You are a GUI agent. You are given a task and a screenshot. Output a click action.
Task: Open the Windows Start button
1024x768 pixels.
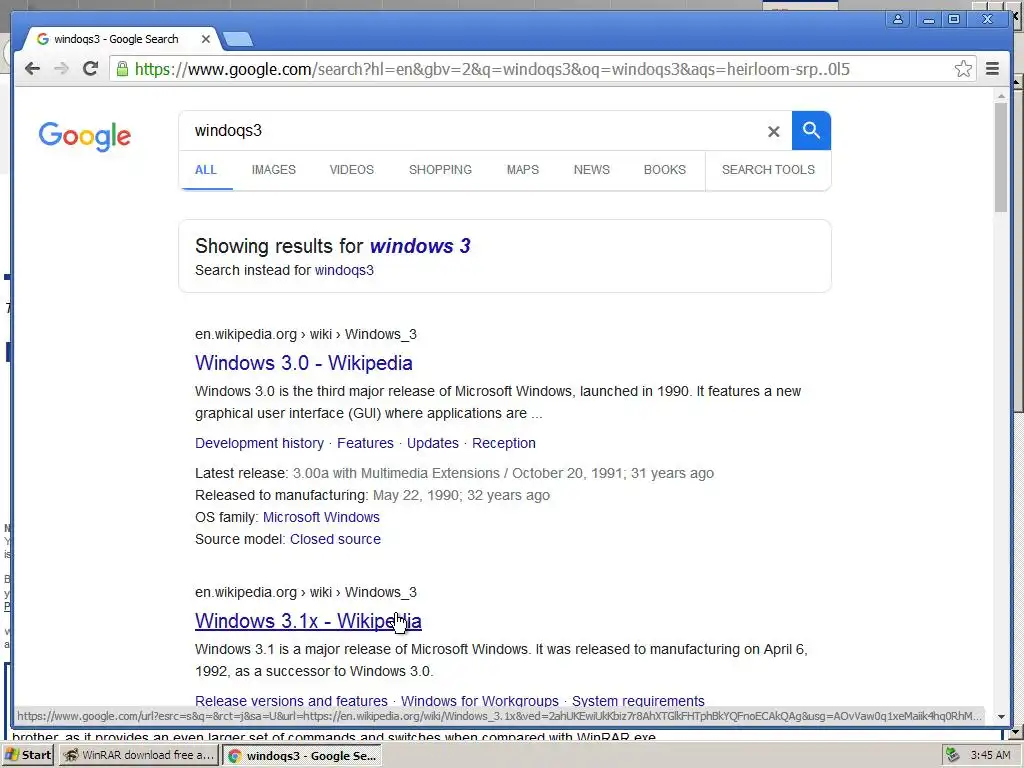29,755
